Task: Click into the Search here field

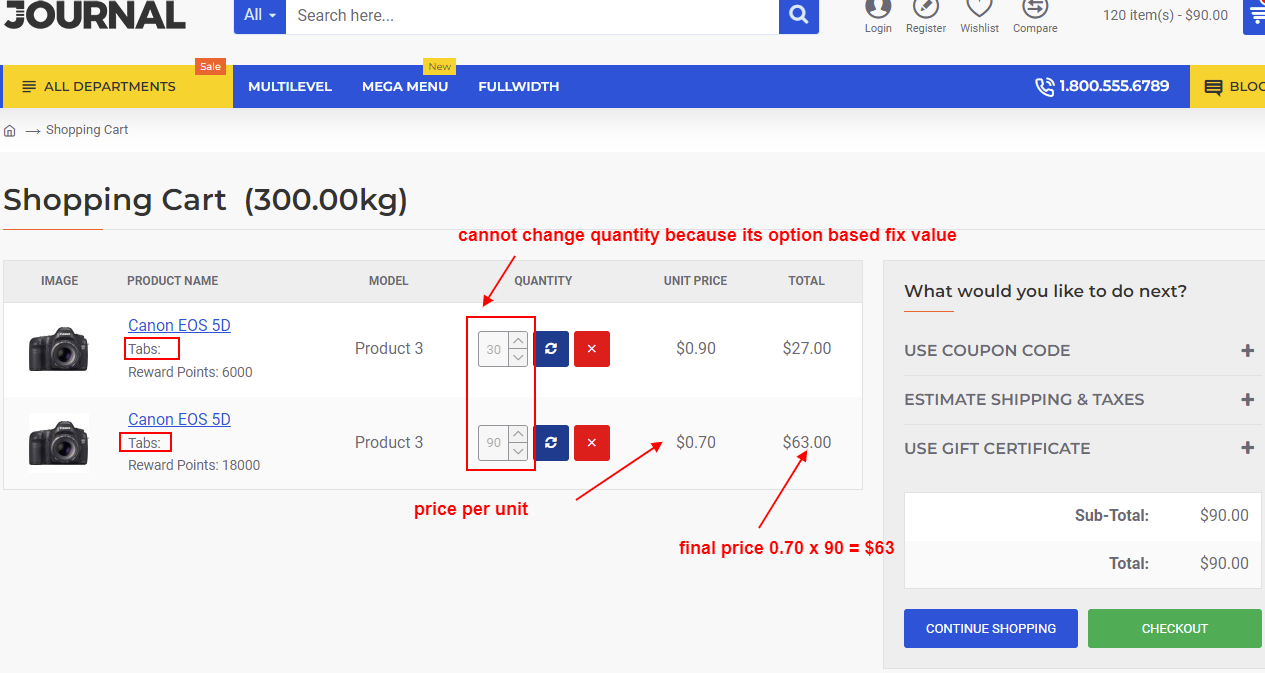Action: (530, 15)
